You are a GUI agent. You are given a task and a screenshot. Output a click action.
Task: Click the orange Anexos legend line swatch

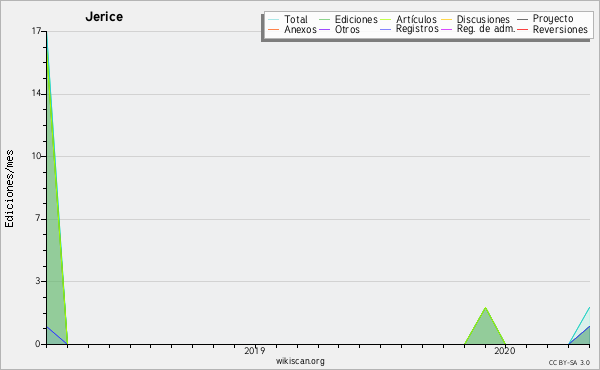274,29
